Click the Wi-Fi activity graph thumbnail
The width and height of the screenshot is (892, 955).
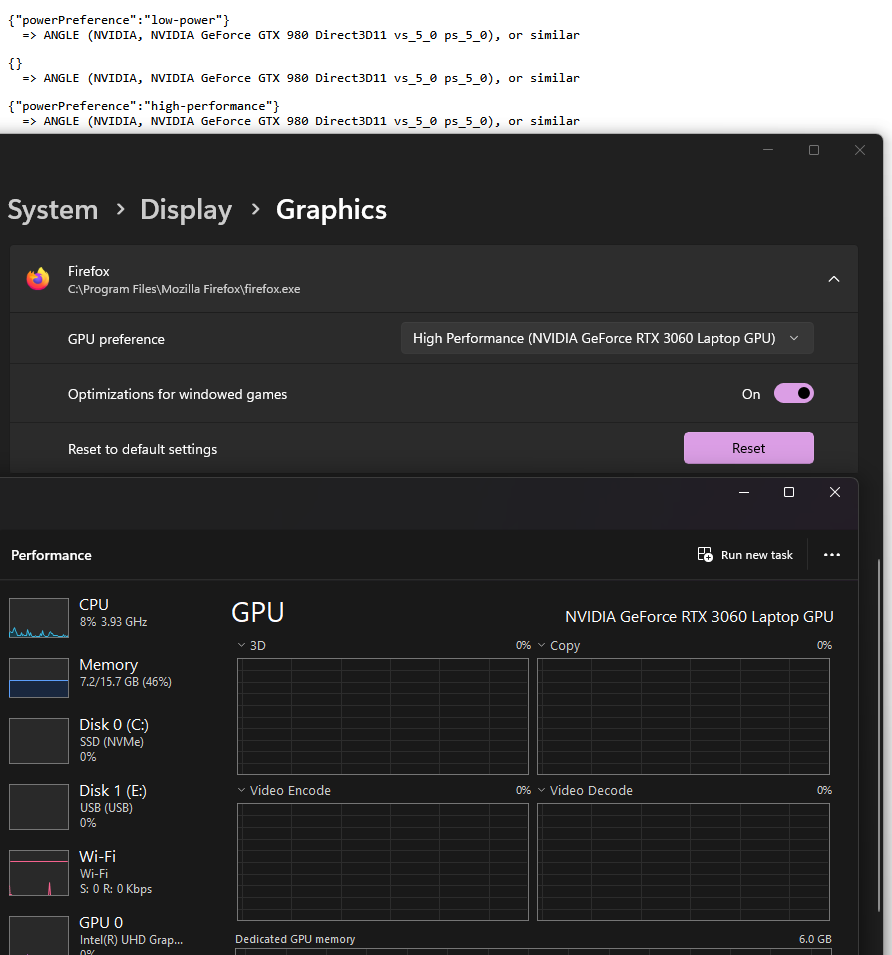[39, 873]
